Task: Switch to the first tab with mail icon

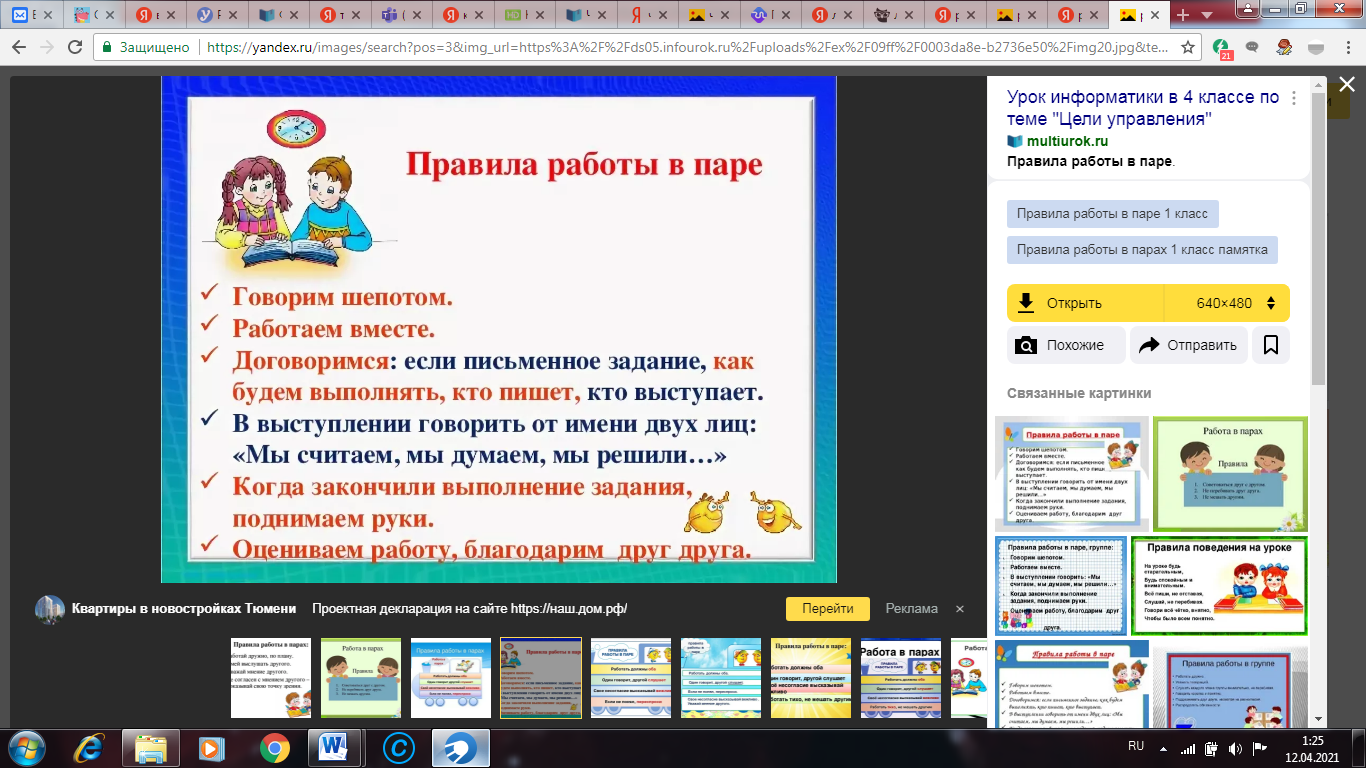Action: pos(34,15)
